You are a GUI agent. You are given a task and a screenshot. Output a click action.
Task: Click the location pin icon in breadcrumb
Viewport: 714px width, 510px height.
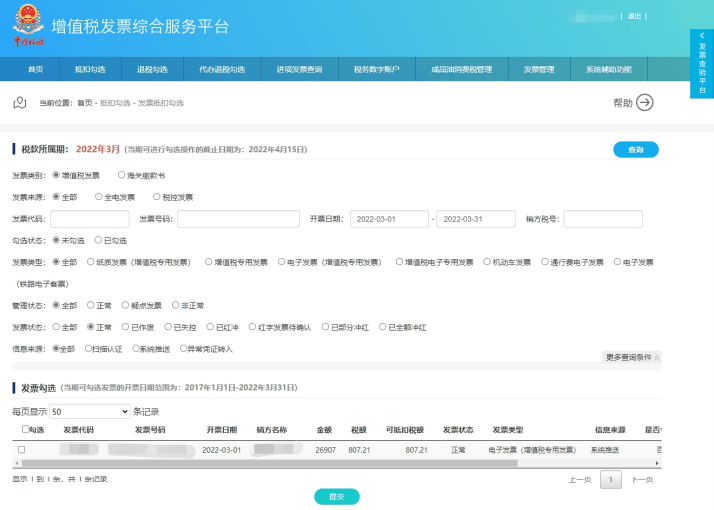click(18, 102)
